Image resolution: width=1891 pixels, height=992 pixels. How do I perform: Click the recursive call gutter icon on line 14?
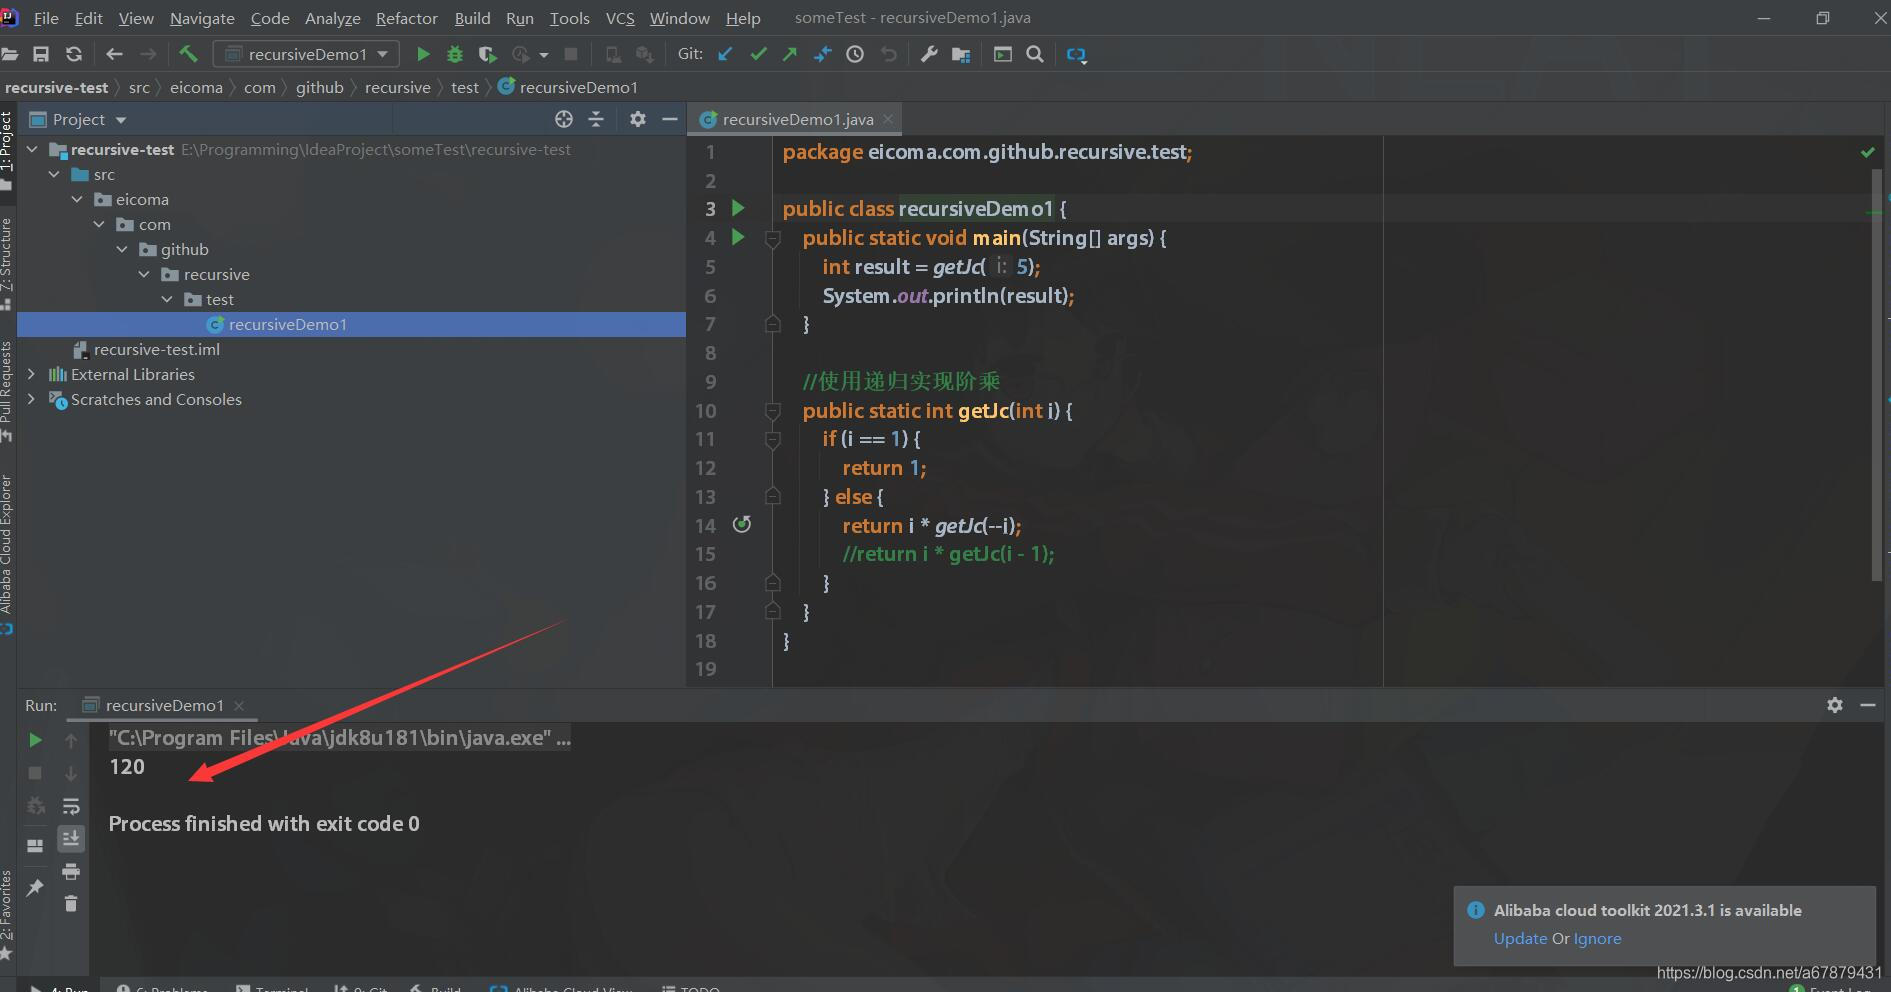(742, 524)
